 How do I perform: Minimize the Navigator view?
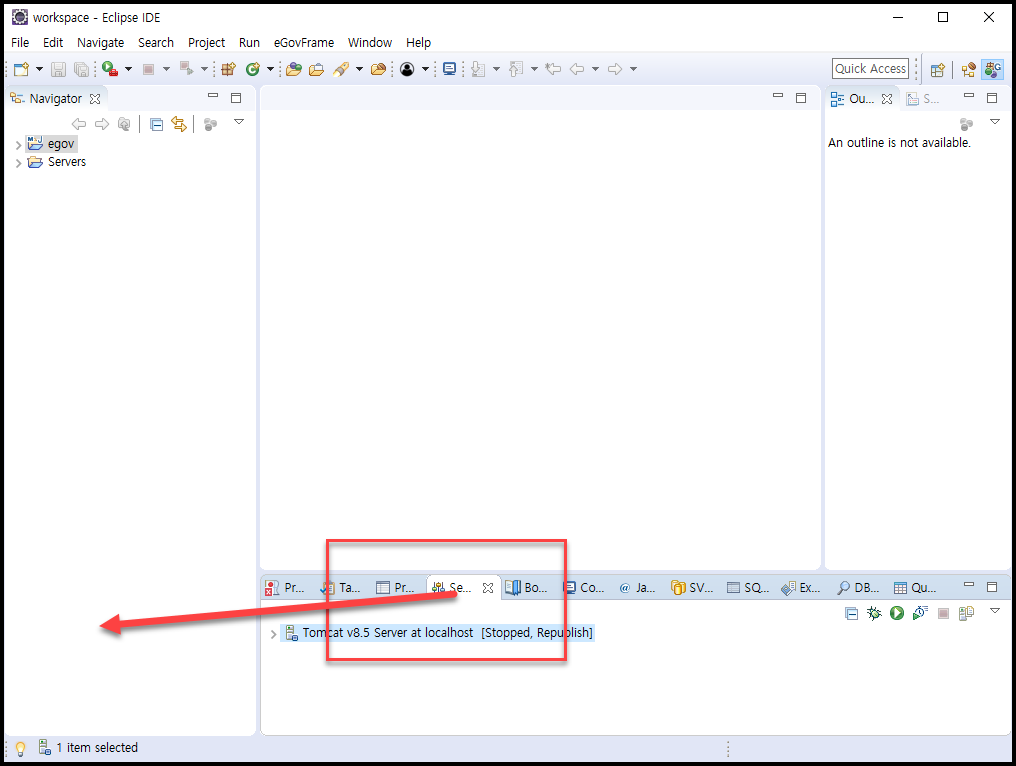(x=213, y=95)
